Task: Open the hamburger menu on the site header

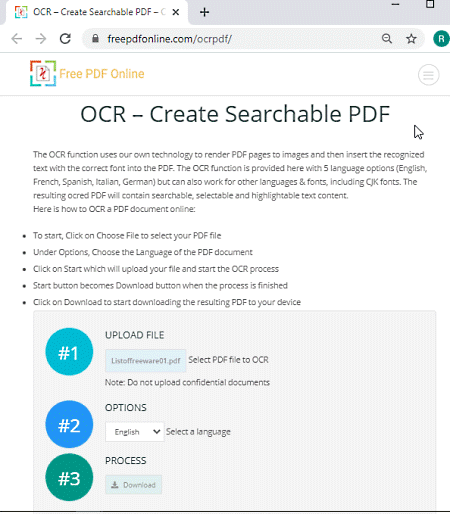Action: pyautogui.click(x=428, y=75)
